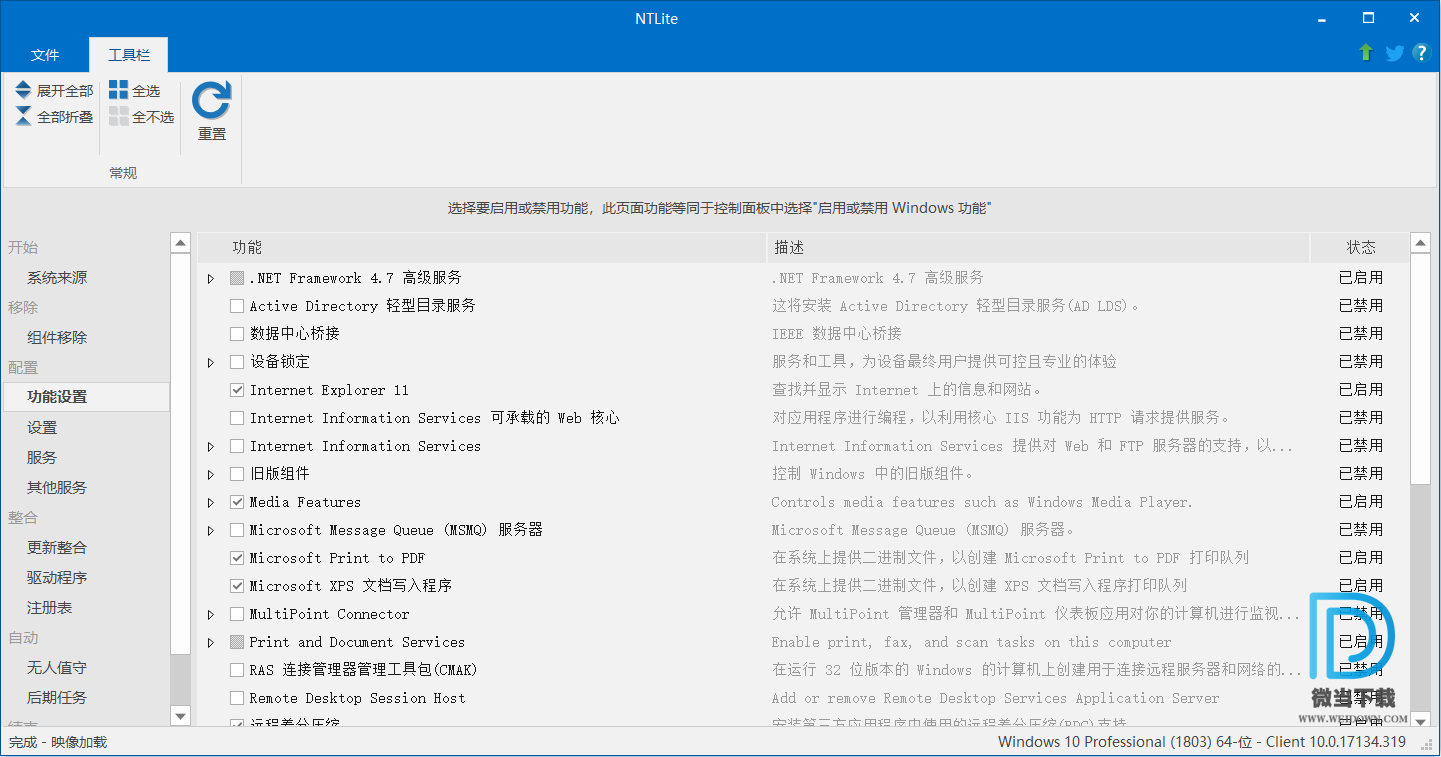Open the 文件 tab
Image resolution: width=1441 pixels, height=757 pixels.
[x=45, y=55]
